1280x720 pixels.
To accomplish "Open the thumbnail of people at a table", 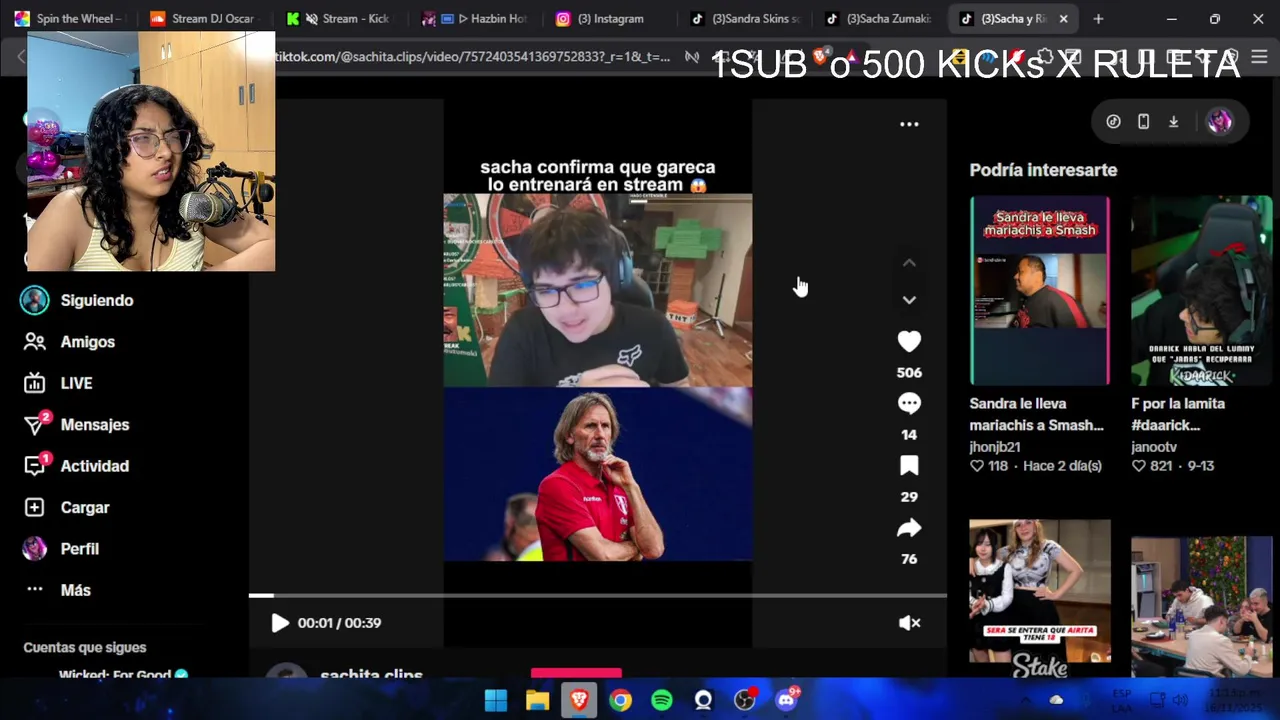I will click(x=1201, y=606).
